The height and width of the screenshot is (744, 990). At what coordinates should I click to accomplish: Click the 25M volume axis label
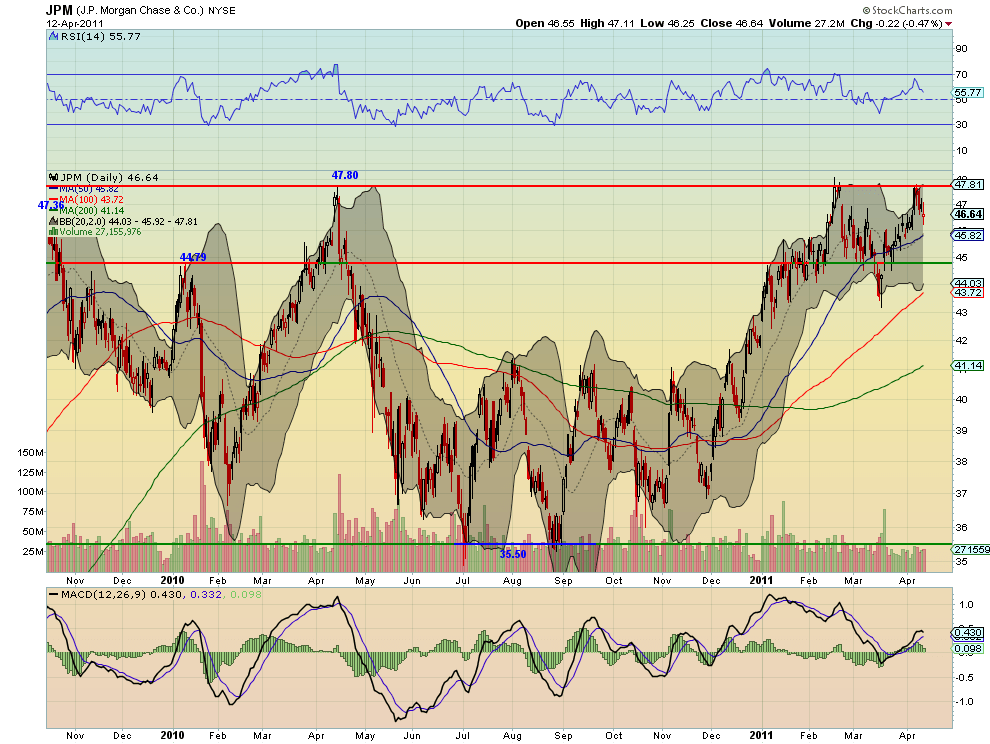click(x=33, y=551)
